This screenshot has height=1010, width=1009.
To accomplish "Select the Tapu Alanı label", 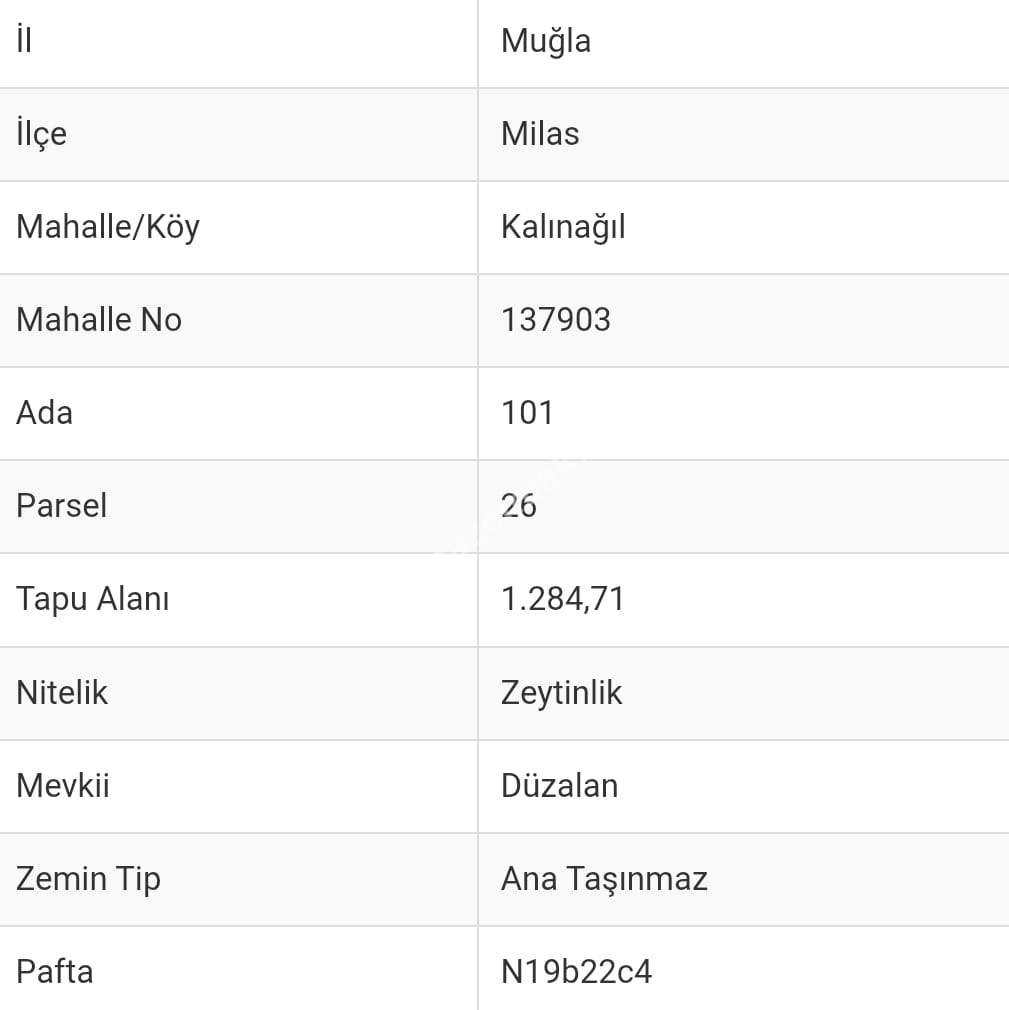I will click(x=93, y=599).
